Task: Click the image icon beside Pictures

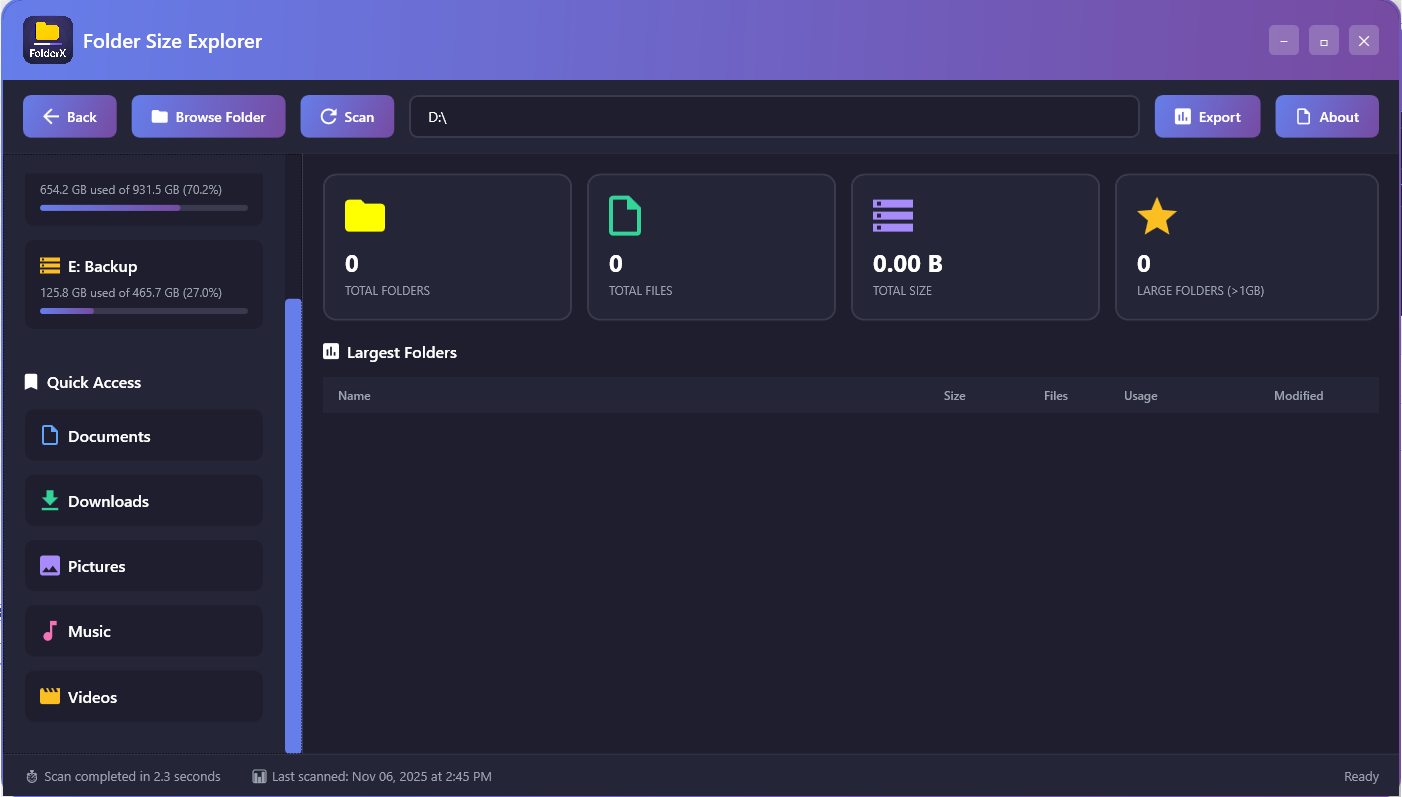Action: (49, 565)
